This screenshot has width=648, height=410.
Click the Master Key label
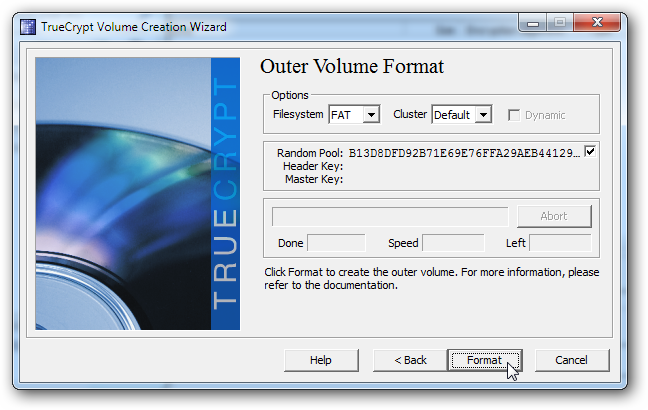point(314,179)
